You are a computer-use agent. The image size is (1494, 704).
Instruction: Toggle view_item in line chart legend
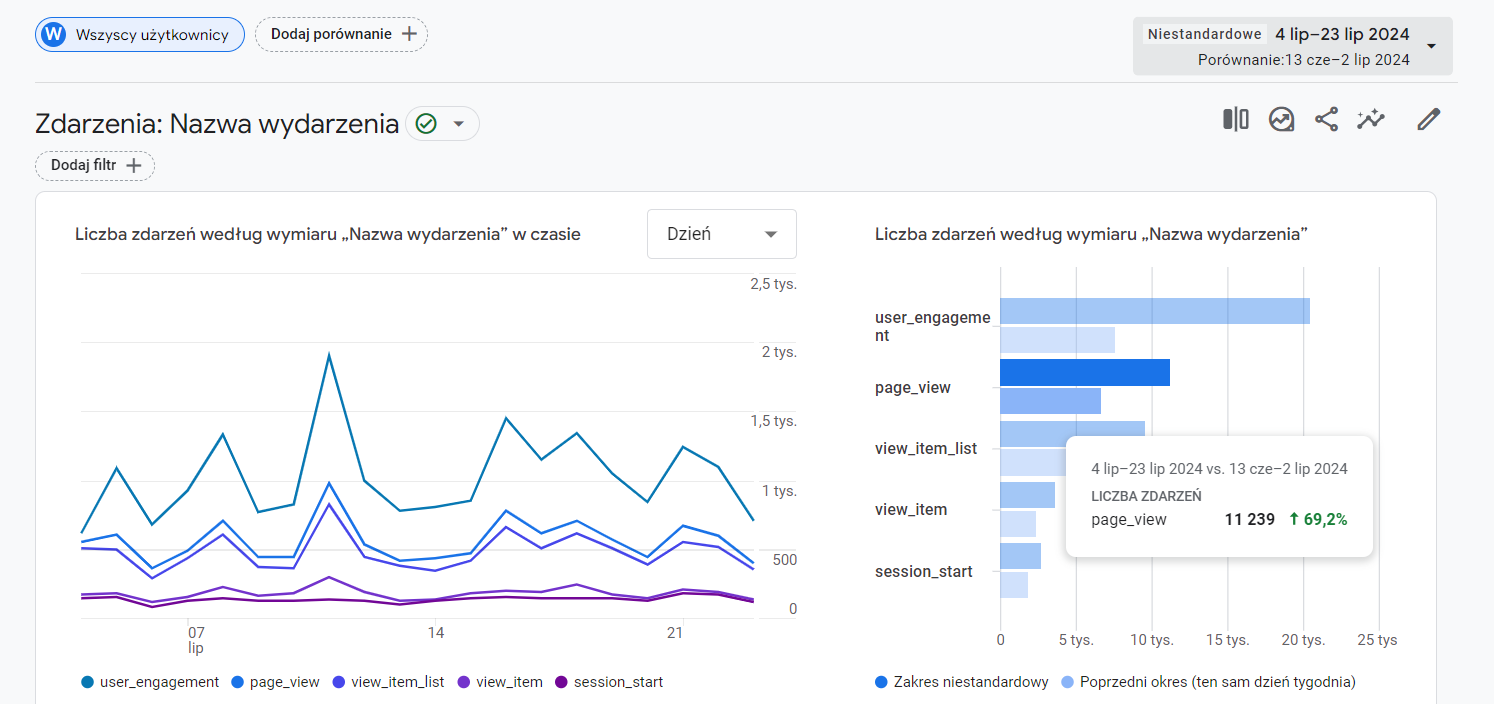point(500,682)
